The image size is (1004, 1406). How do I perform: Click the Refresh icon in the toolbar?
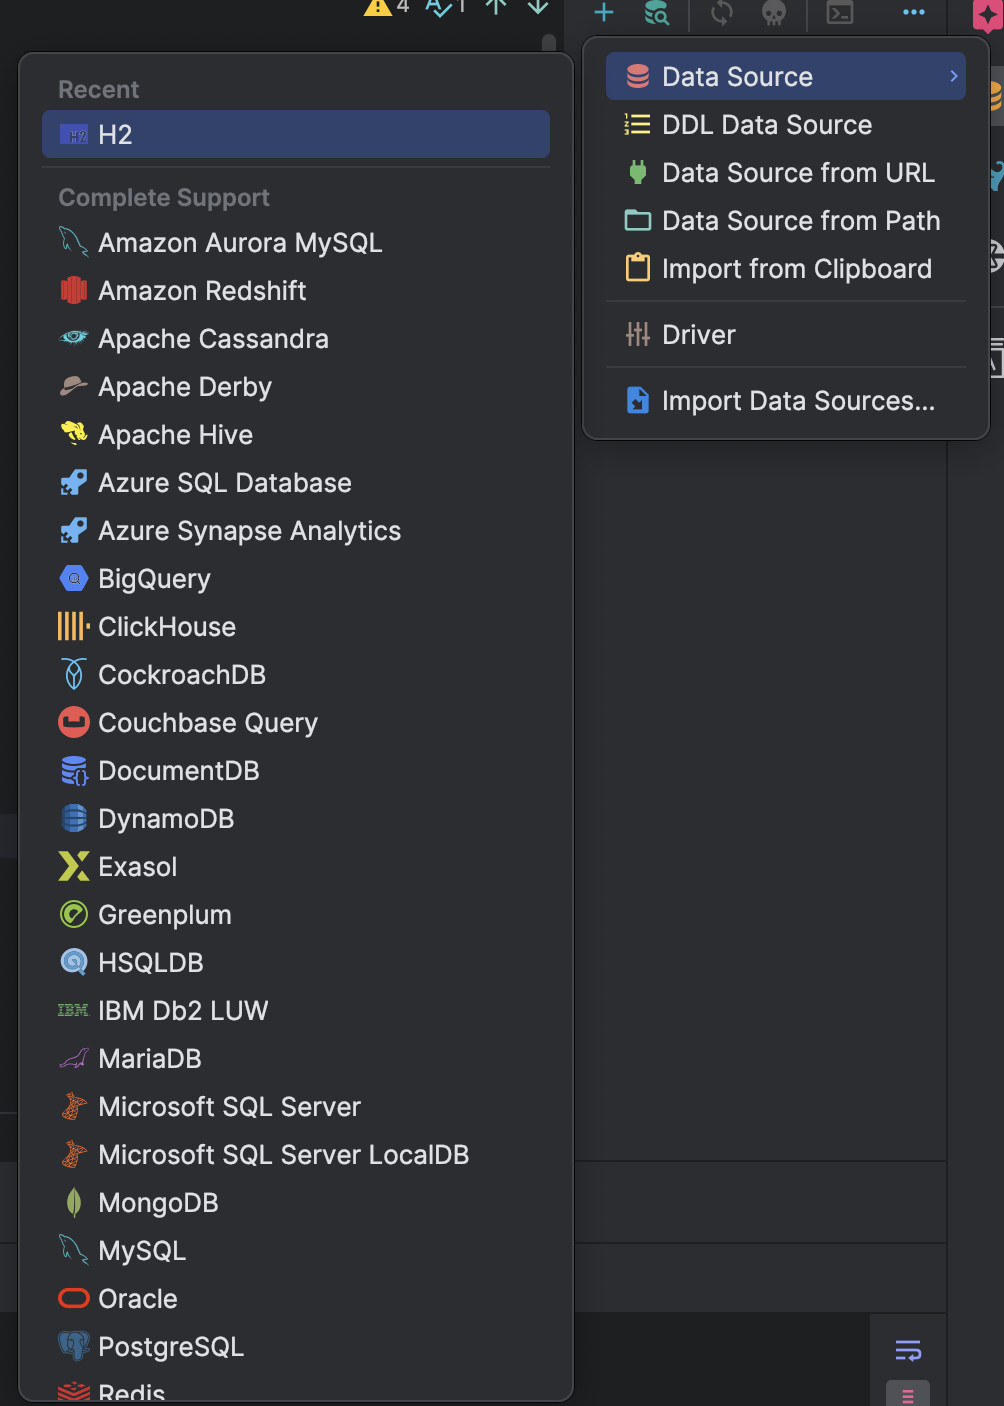721,12
